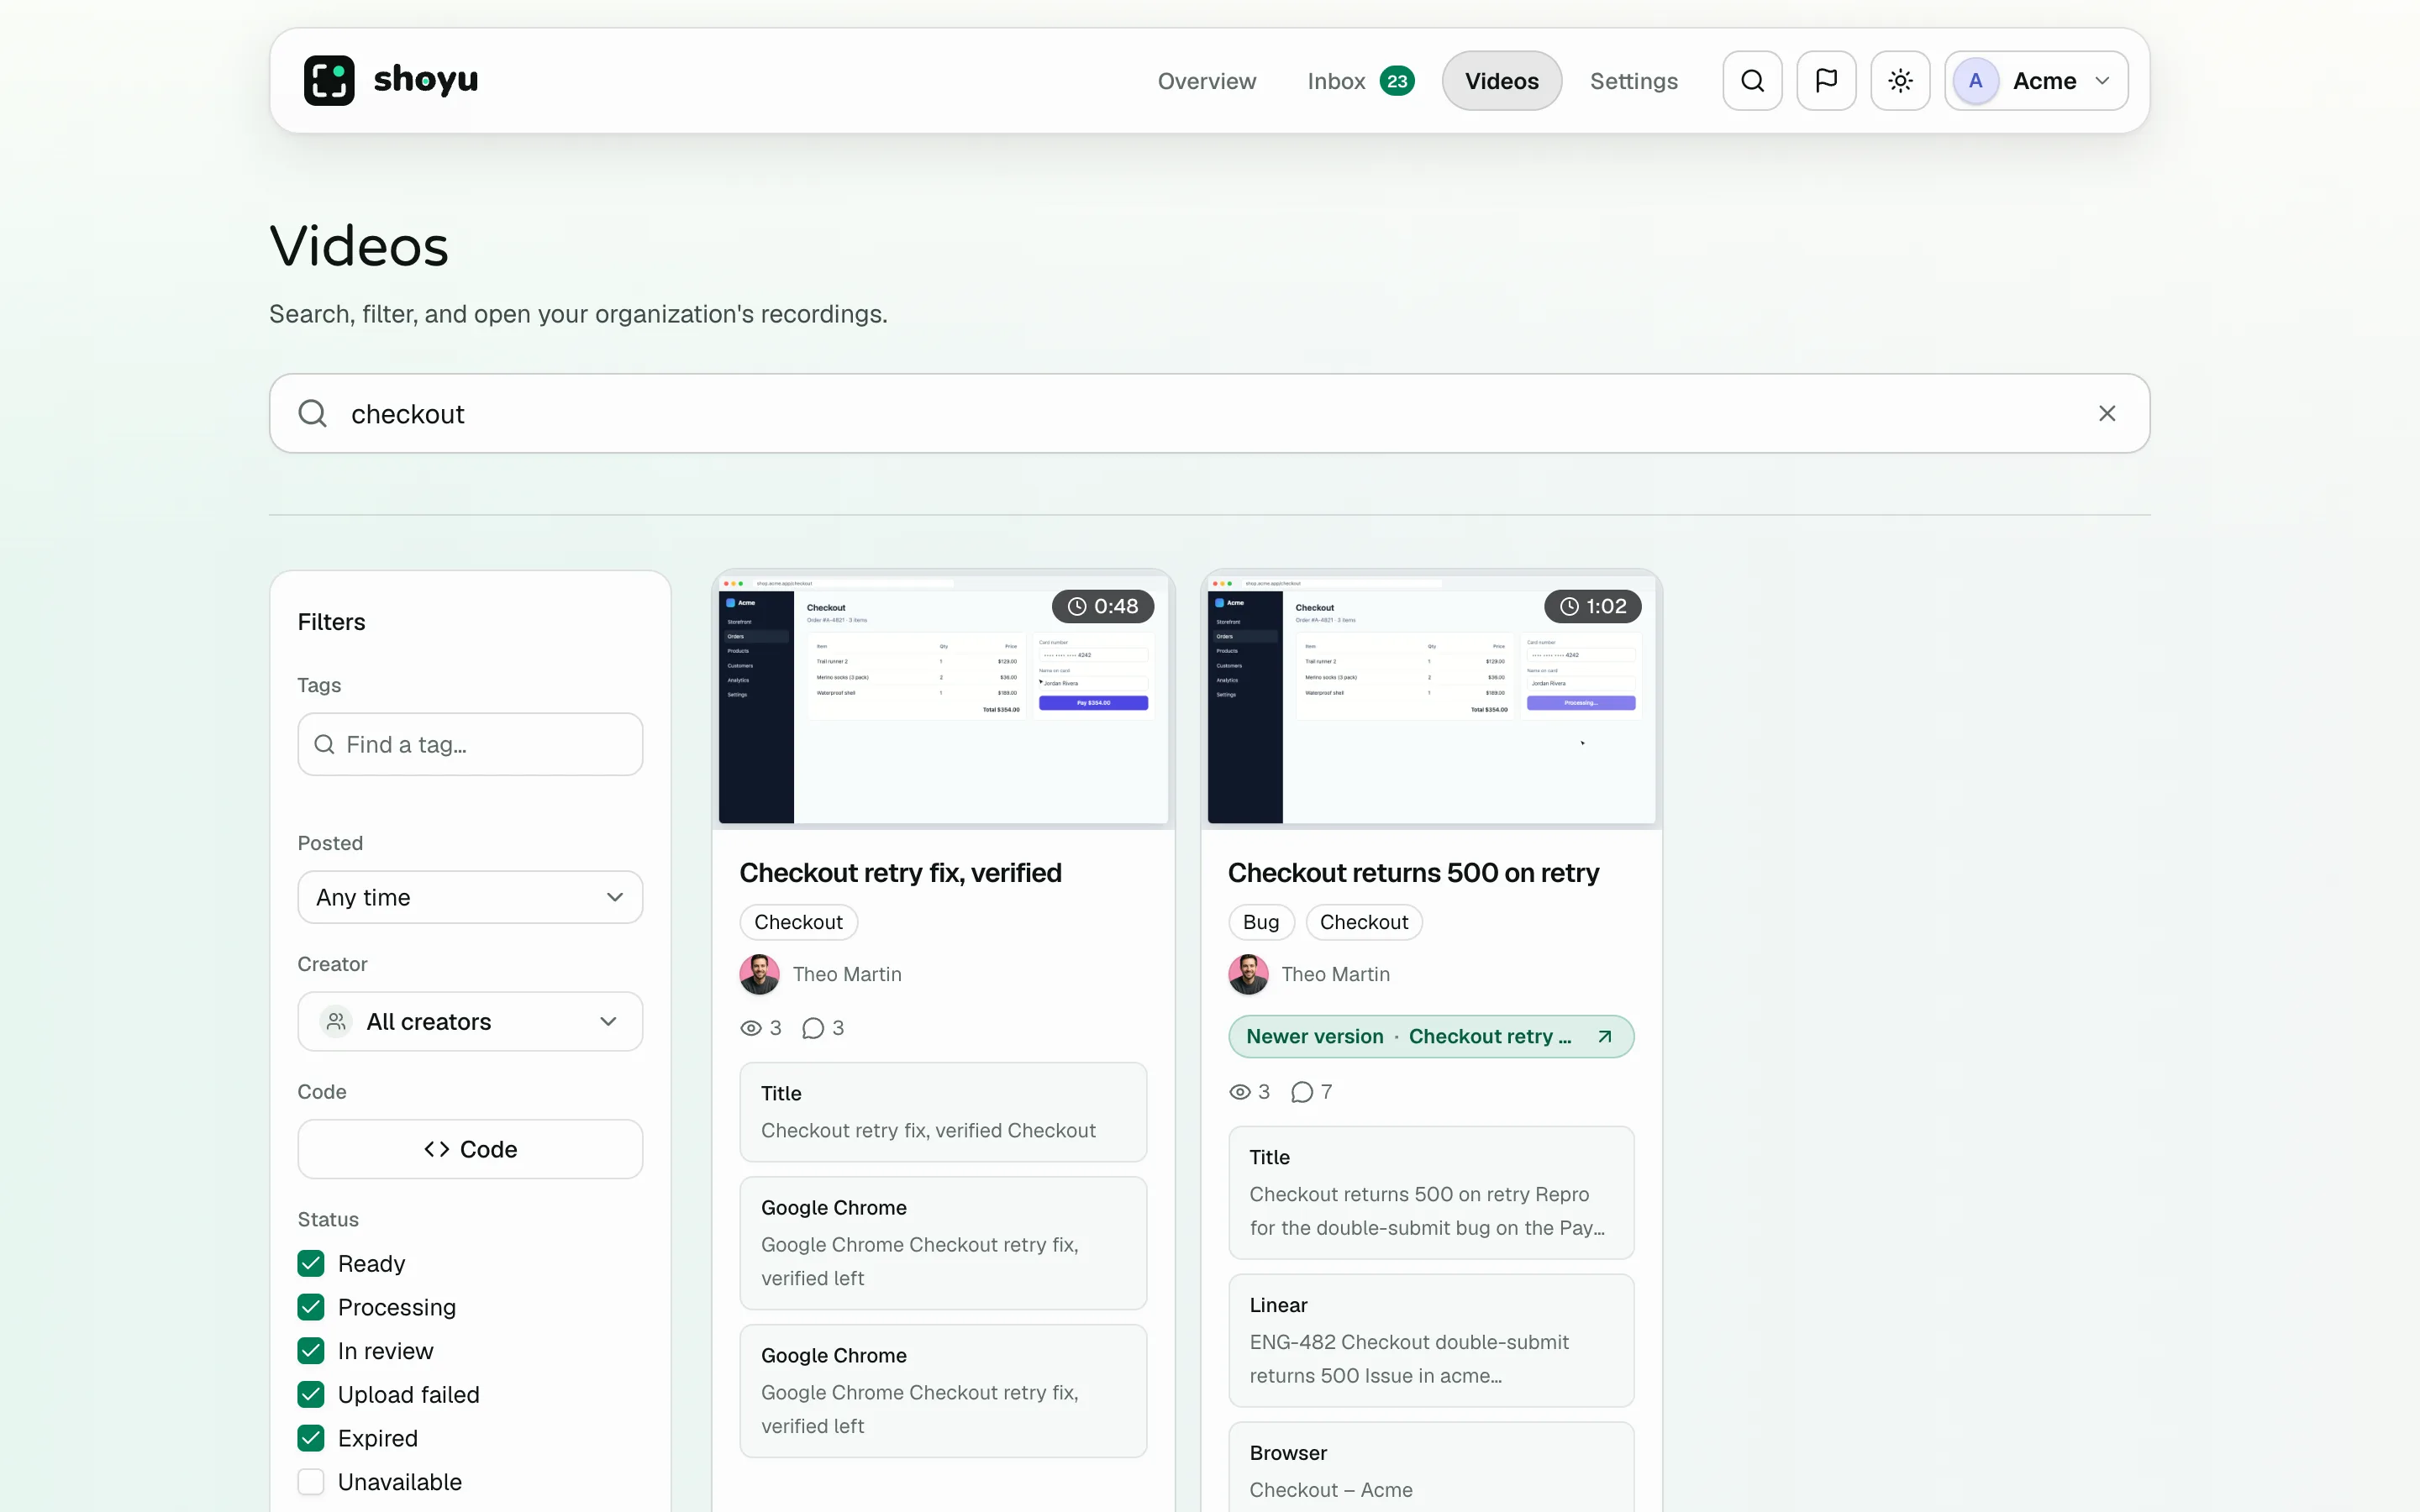Click the Linear ENG-482 match box
The width and height of the screenshot is (2420, 1512).
[x=1431, y=1340]
